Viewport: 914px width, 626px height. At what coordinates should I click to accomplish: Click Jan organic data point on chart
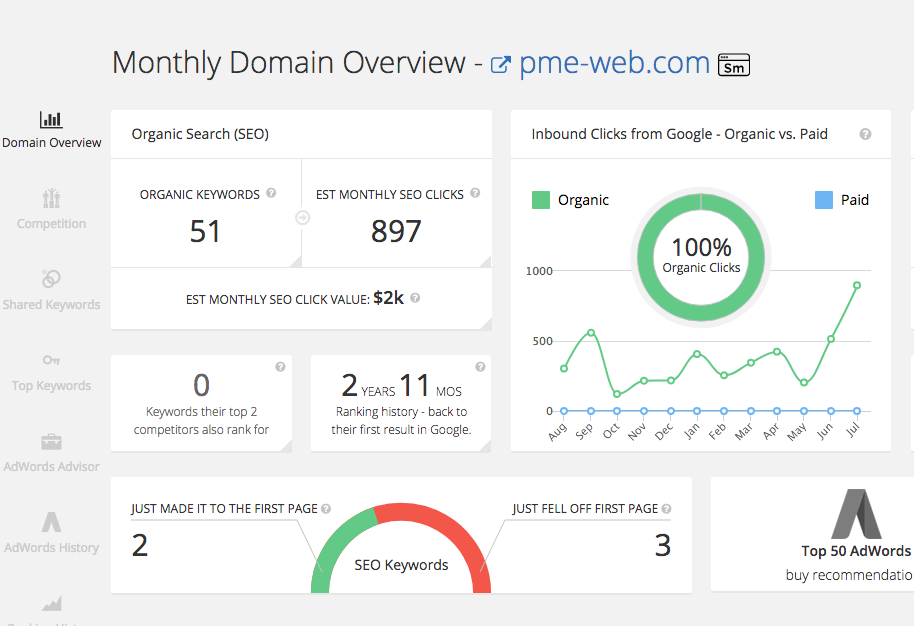pyautogui.click(x=697, y=354)
